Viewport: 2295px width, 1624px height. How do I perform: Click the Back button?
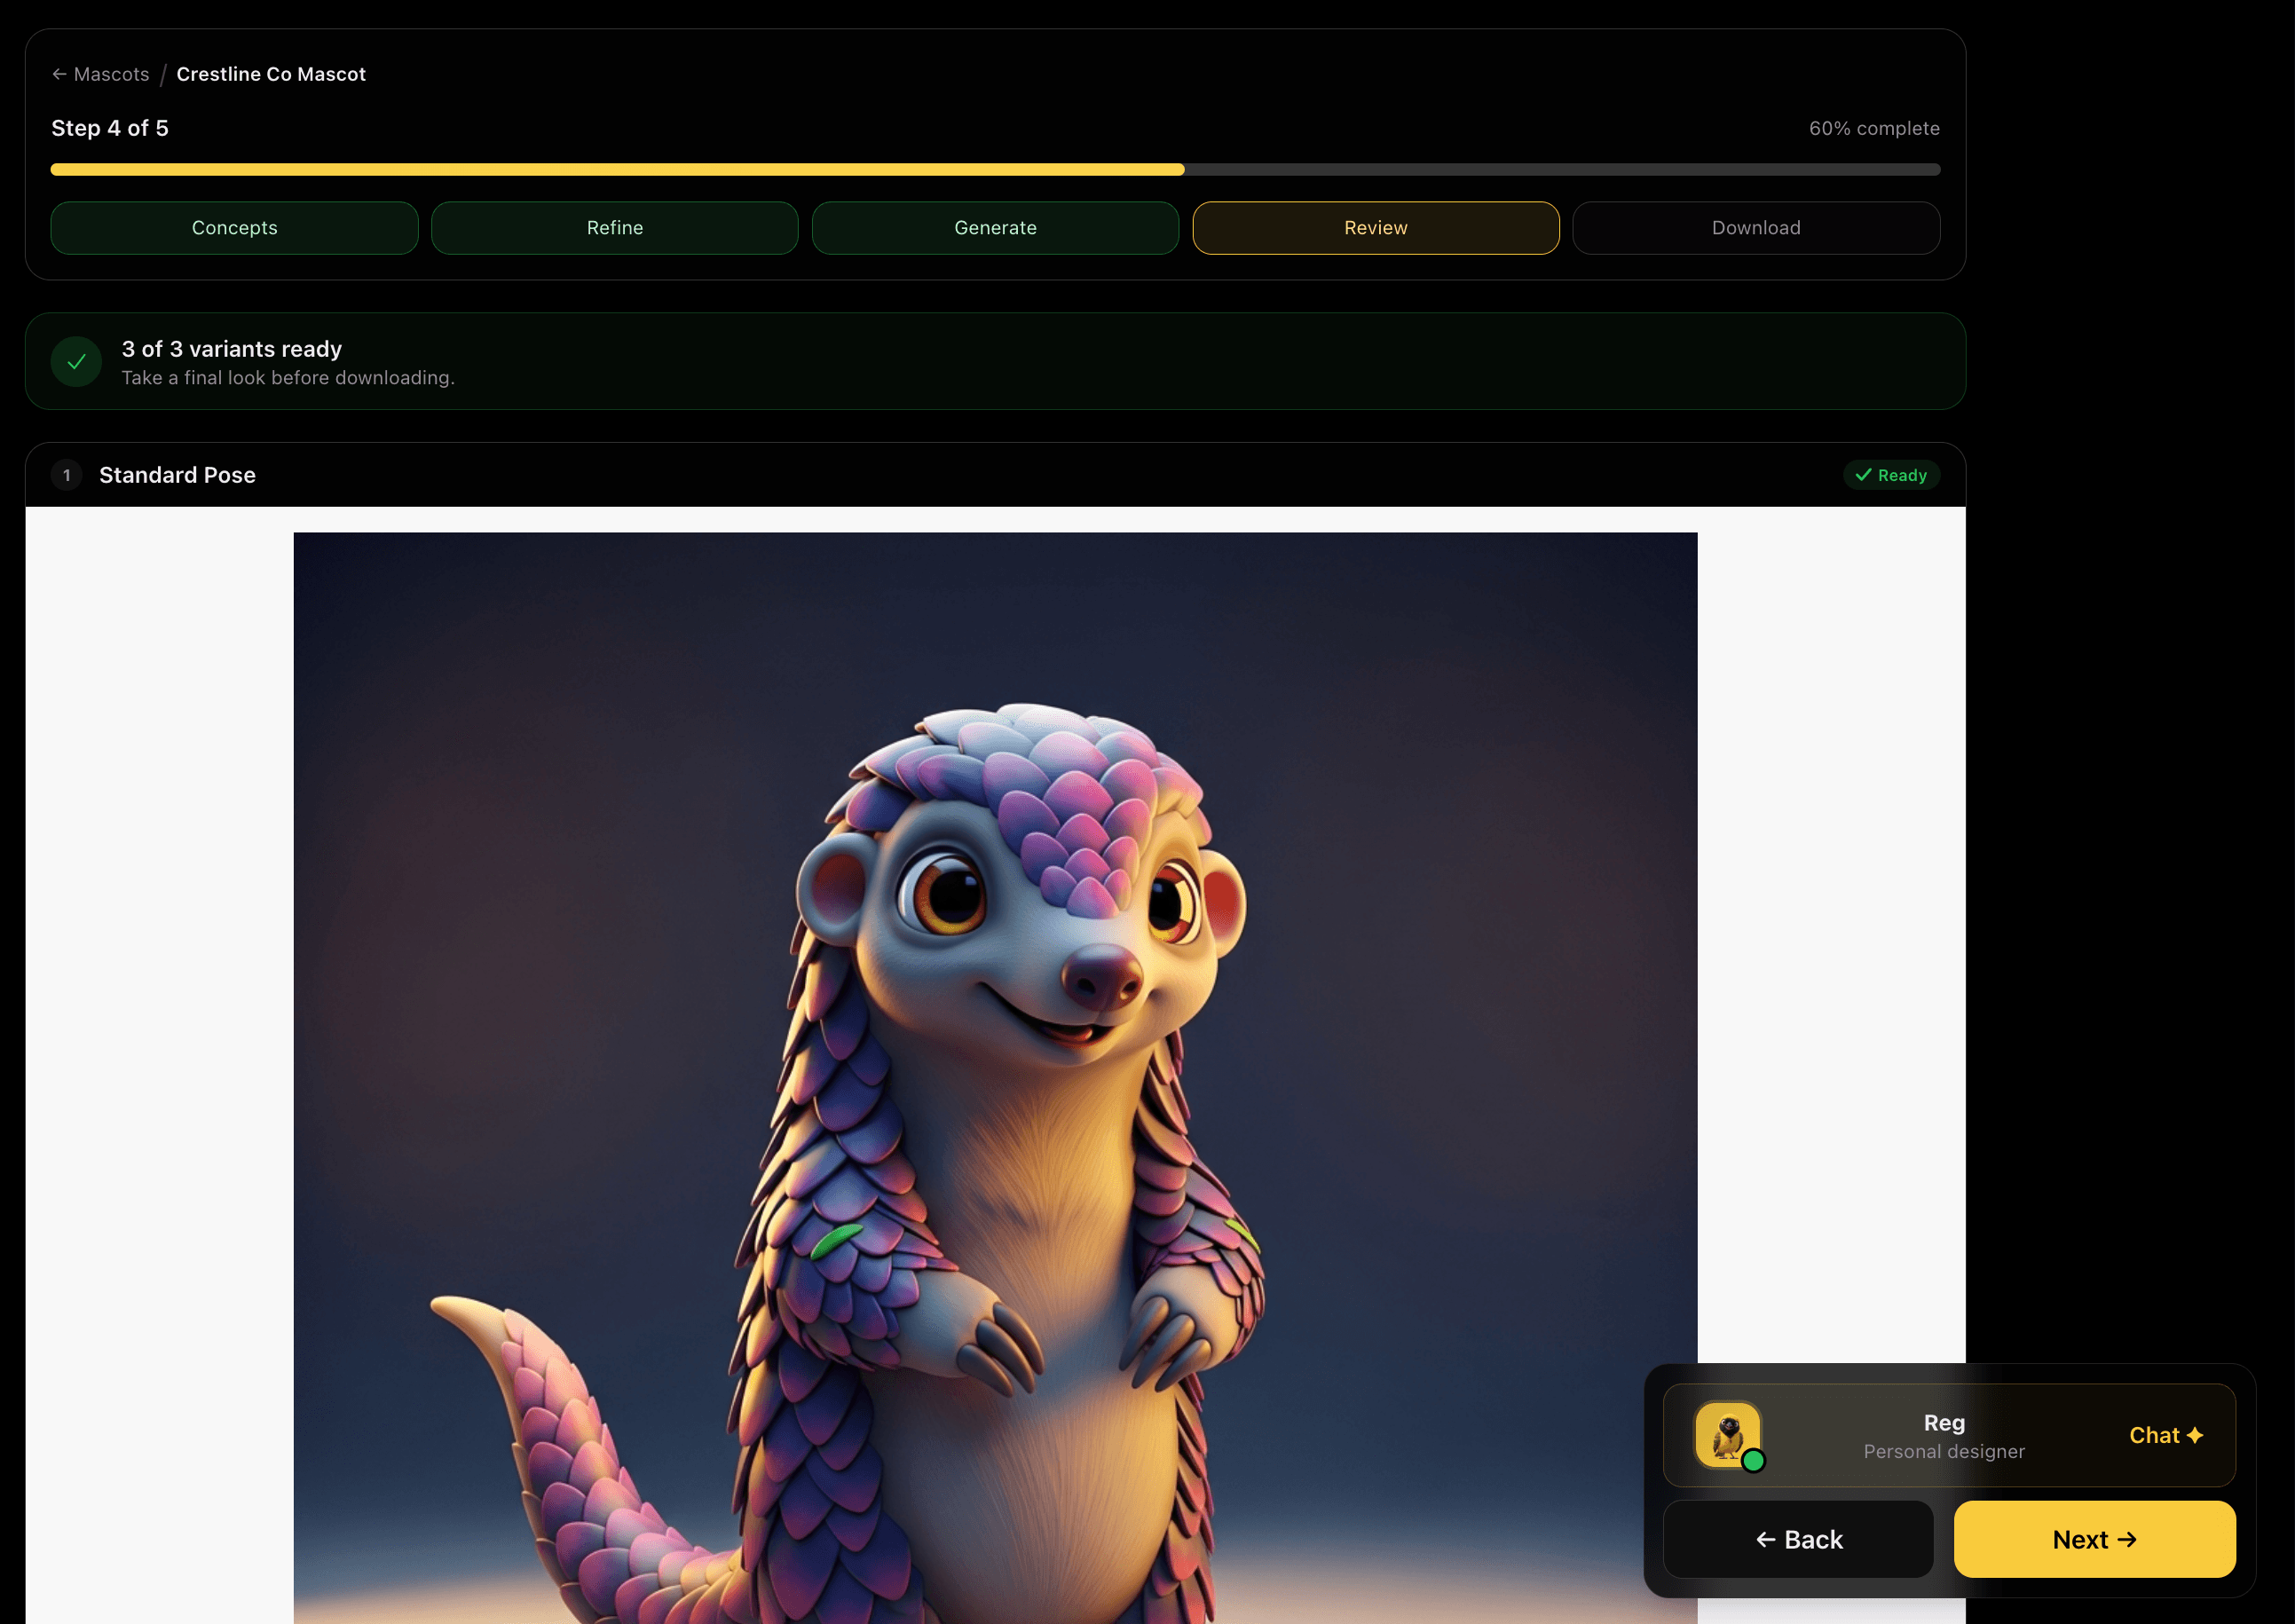click(x=1798, y=1539)
